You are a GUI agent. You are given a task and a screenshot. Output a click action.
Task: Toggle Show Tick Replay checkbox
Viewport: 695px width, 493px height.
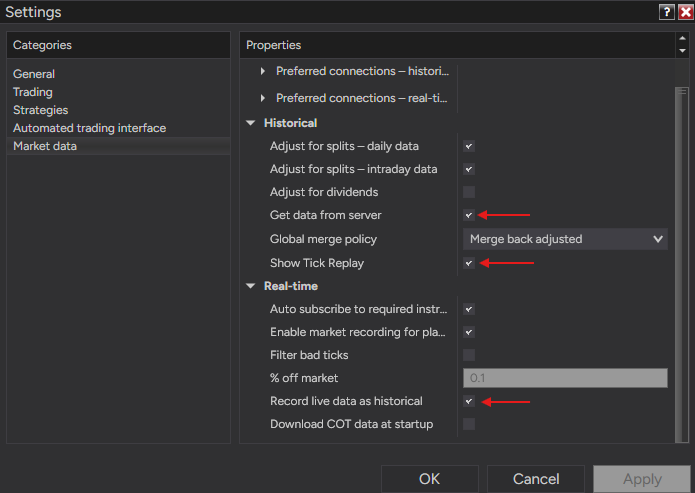click(x=469, y=263)
